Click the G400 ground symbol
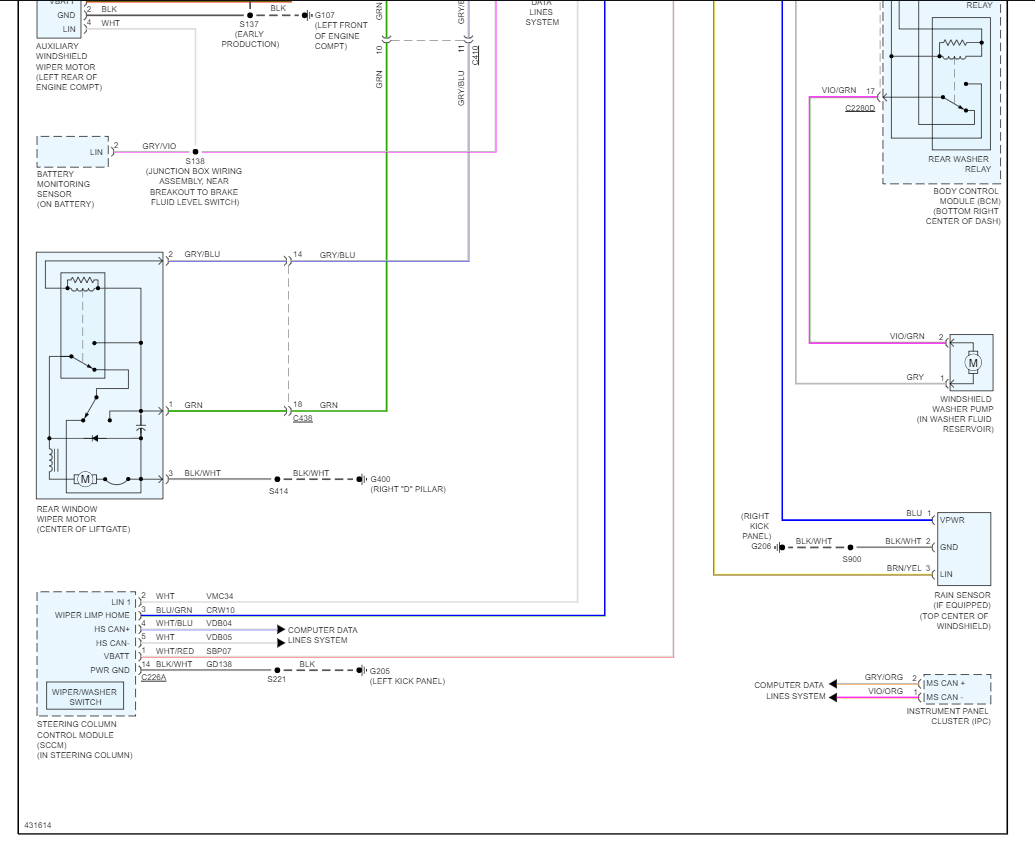Image resolution: width=1035 pixels, height=845 pixels. pos(361,479)
